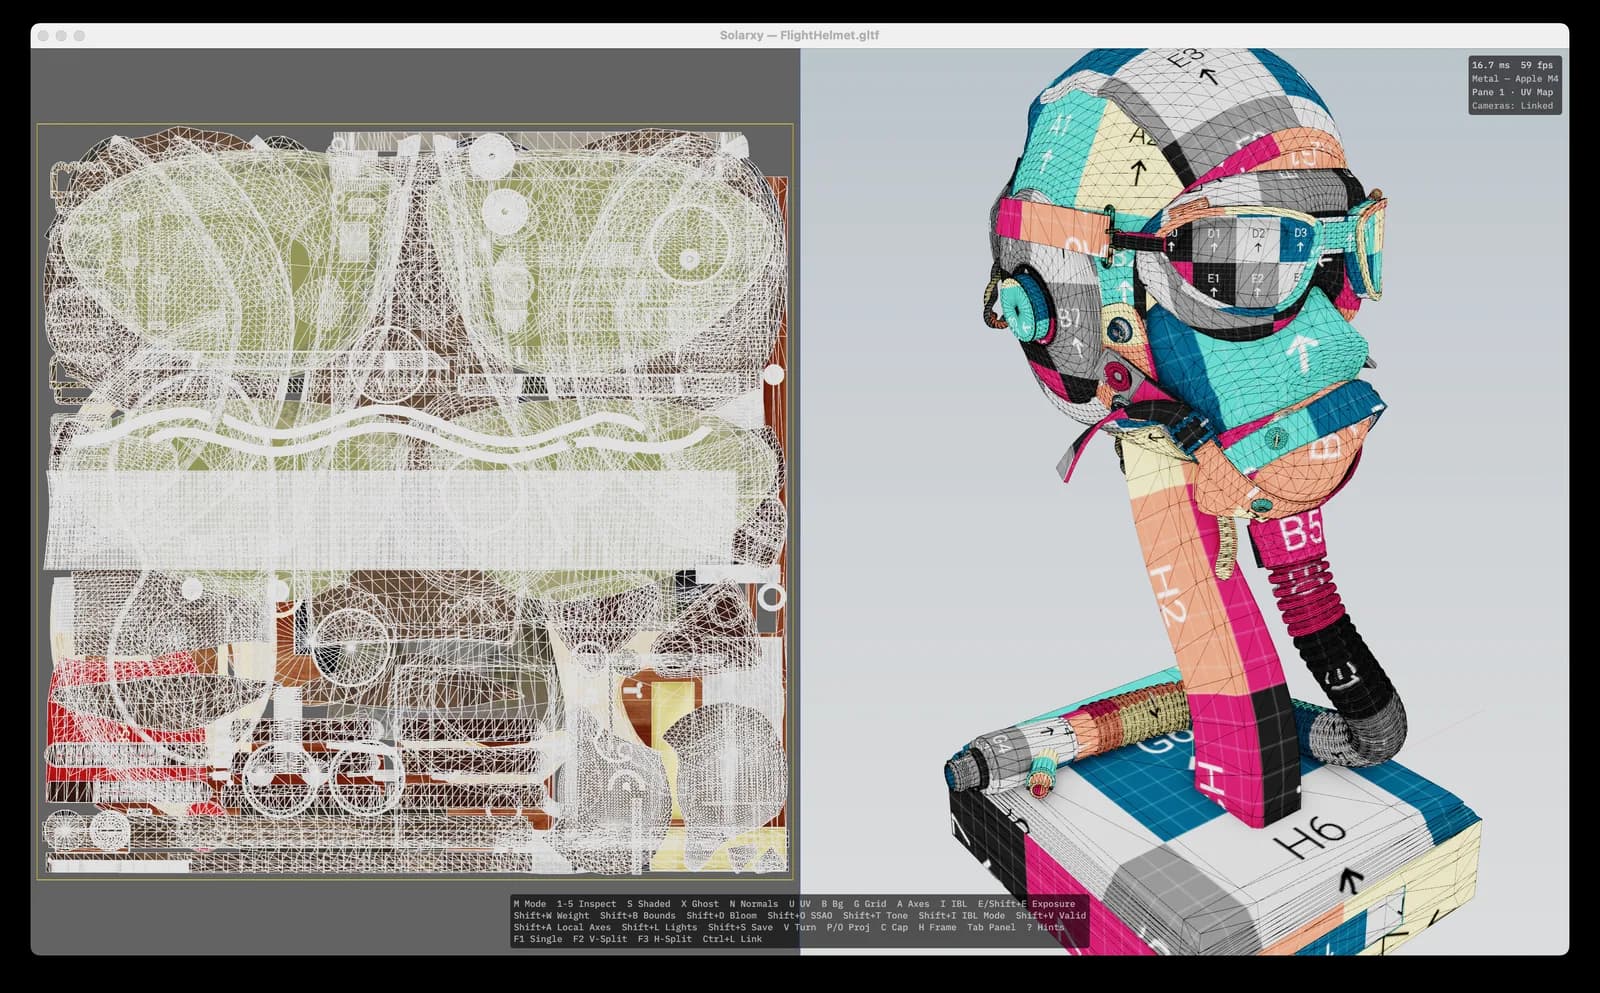Click the 'Pane 1 · UV Map' stats line
The width and height of the screenshot is (1600, 993).
tap(1513, 92)
